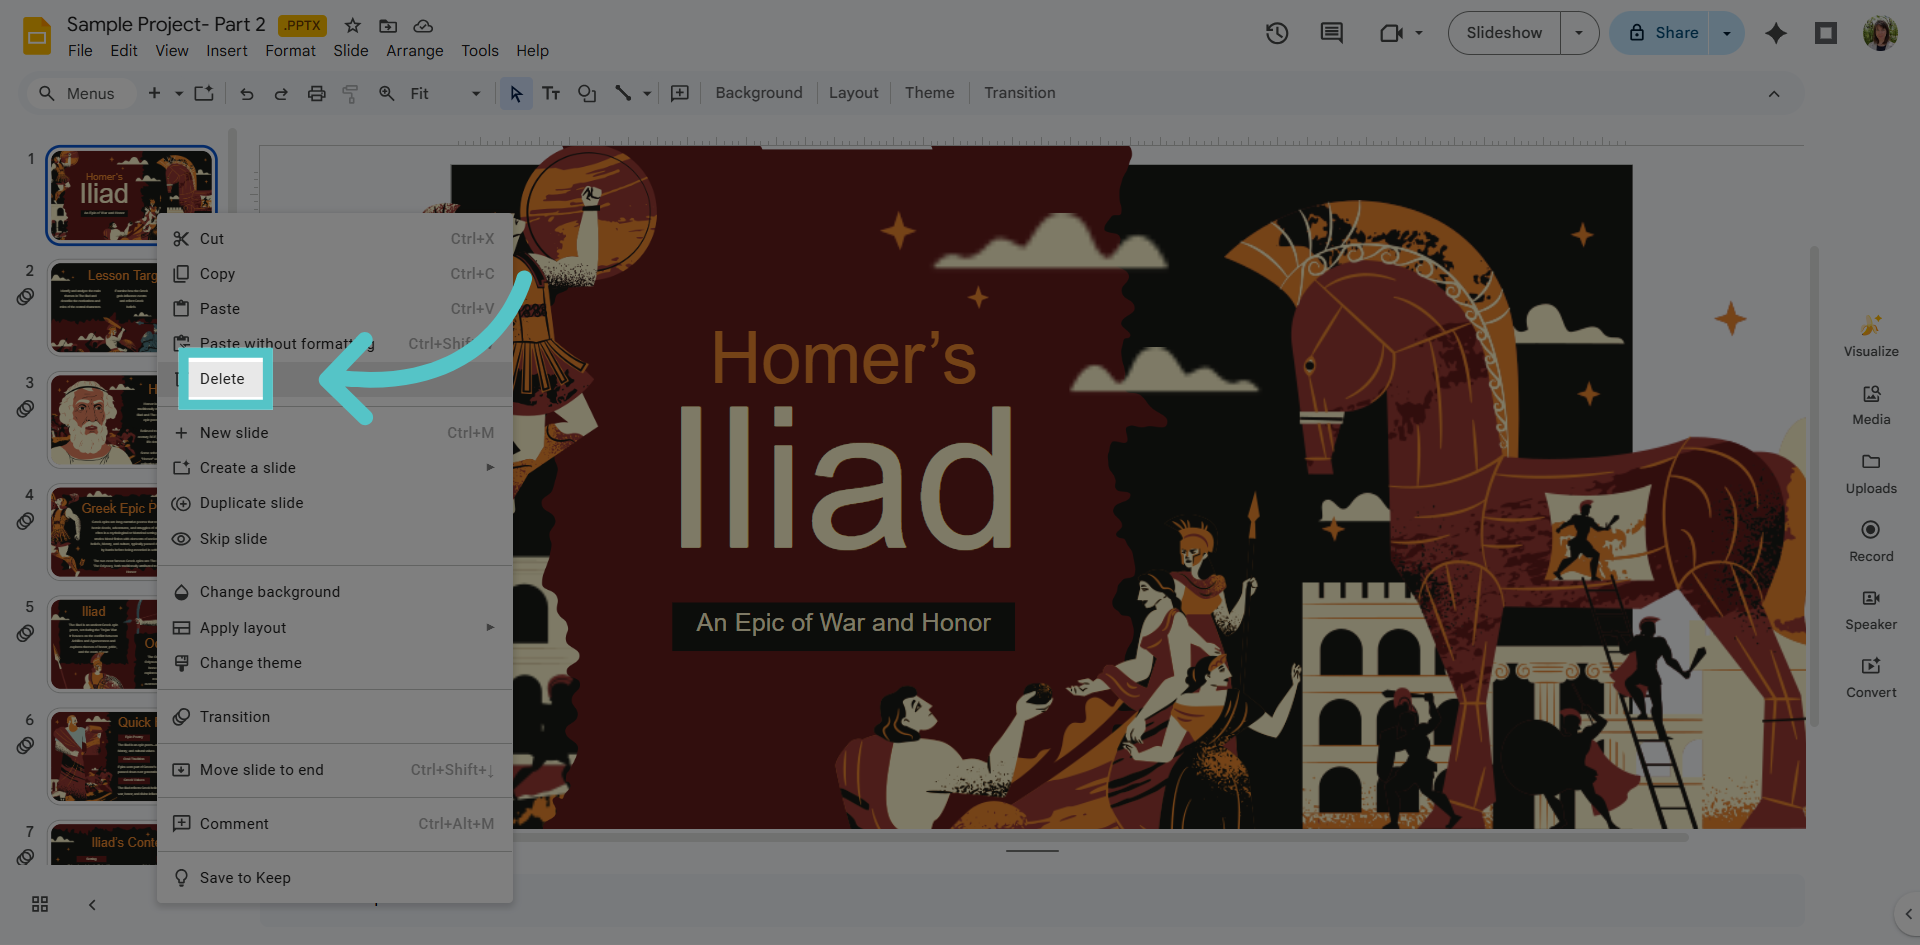The height and width of the screenshot is (945, 1920).
Task: Open the Google account avatar
Action: coord(1880,33)
